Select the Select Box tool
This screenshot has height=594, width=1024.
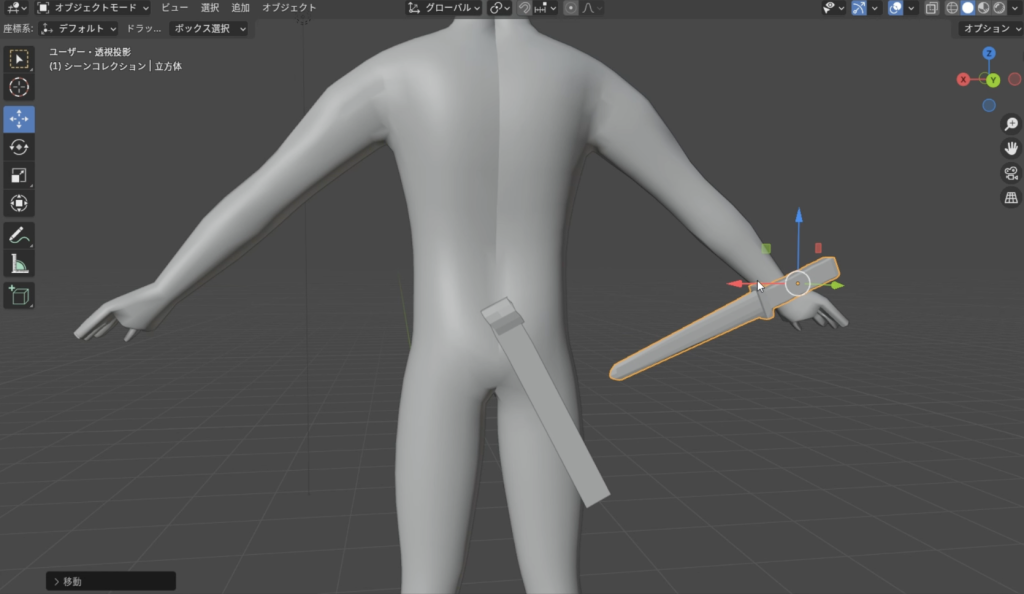coord(19,59)
